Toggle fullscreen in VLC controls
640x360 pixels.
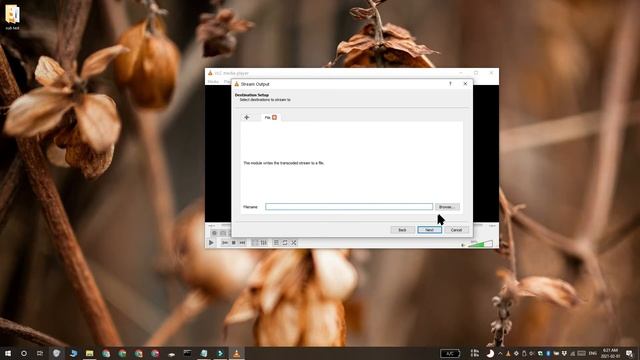click(255, 243)
